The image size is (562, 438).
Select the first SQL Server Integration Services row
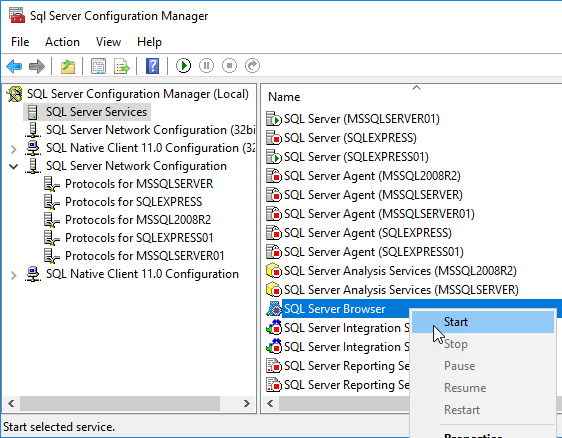coord(347,328)
